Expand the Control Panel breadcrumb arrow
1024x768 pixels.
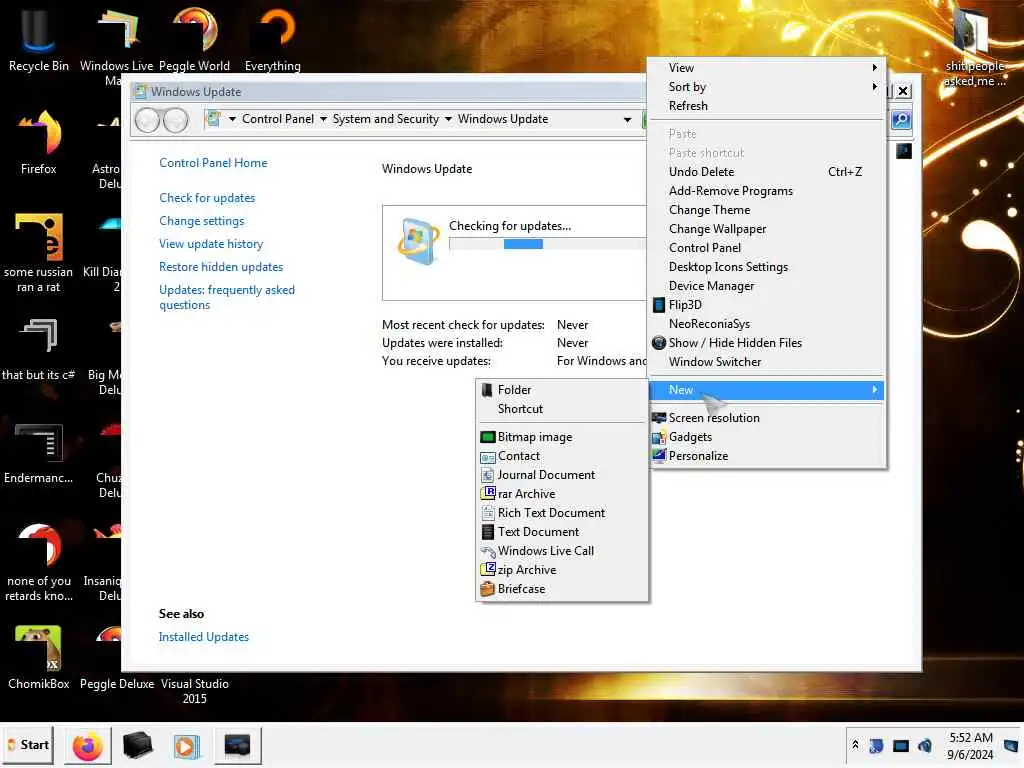click(323, 120)
